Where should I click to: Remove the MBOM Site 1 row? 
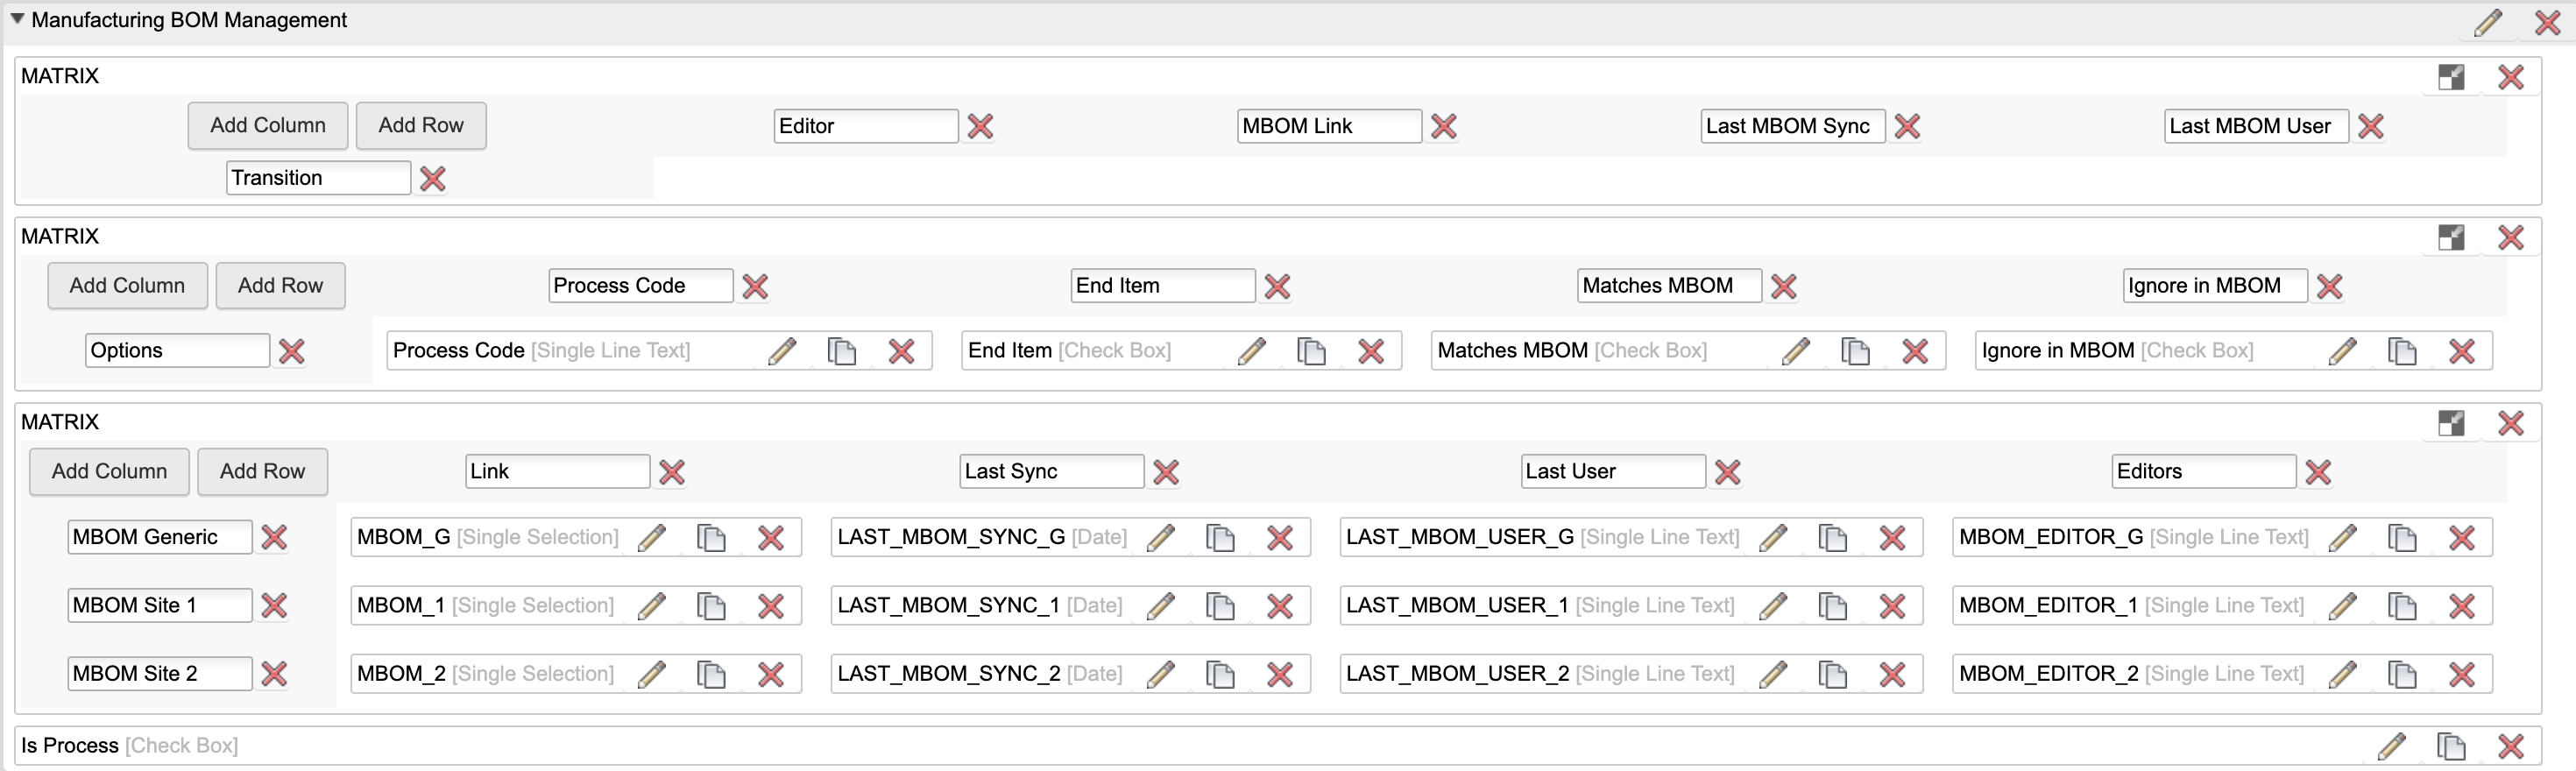274,606
